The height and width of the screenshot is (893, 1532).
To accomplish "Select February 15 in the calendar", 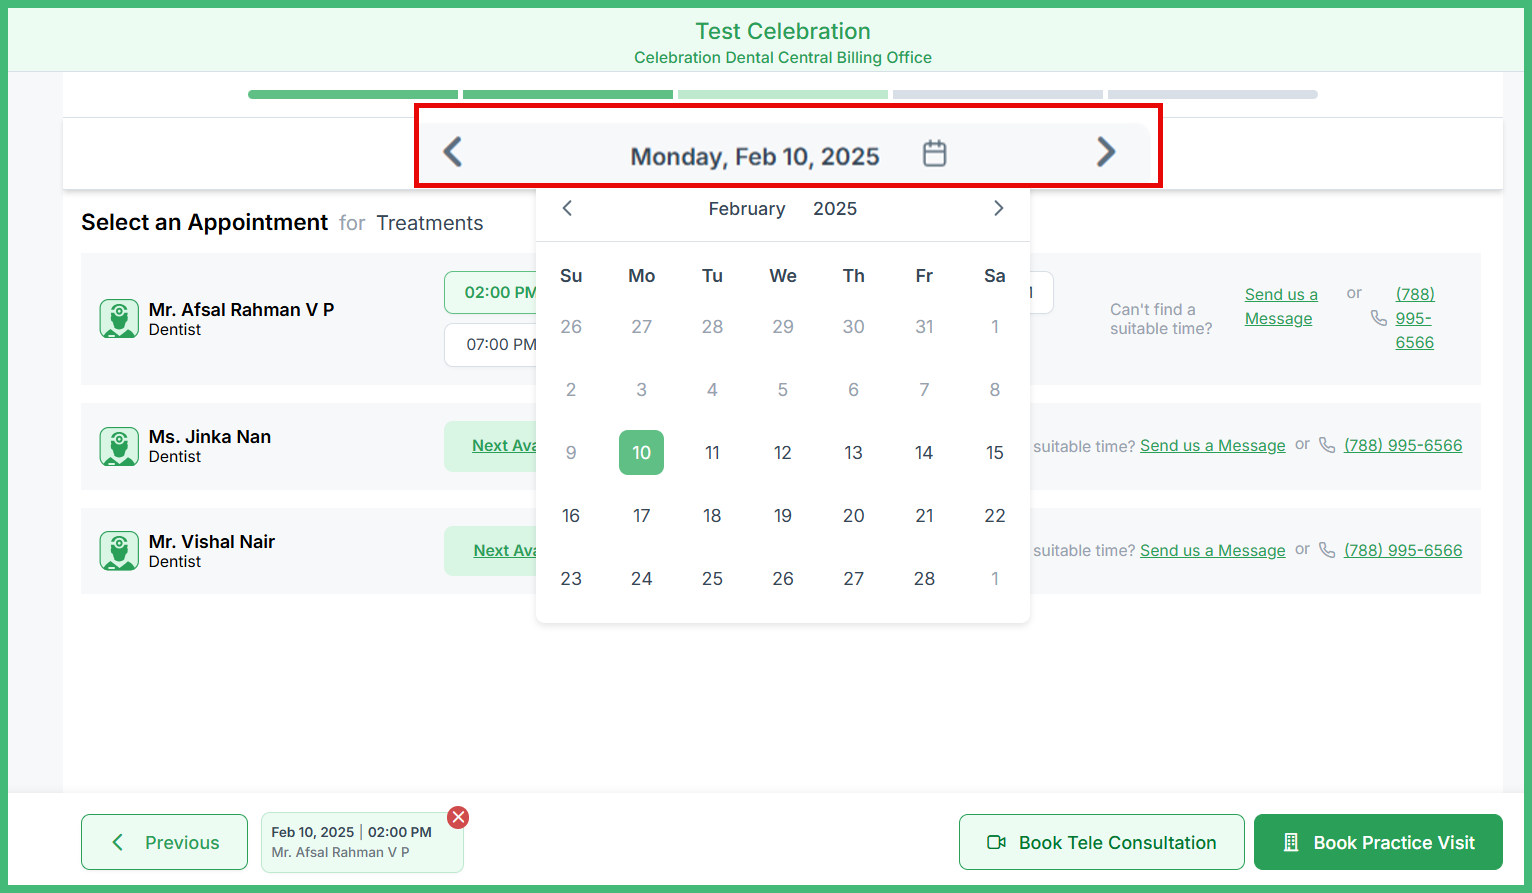I will (995, 452).
